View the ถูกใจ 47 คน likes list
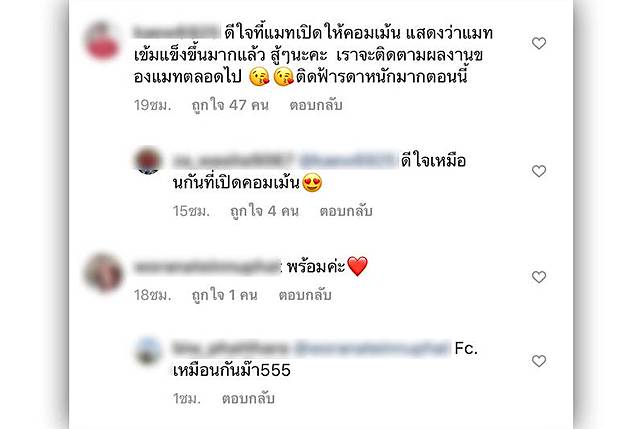 pos(230,106)
